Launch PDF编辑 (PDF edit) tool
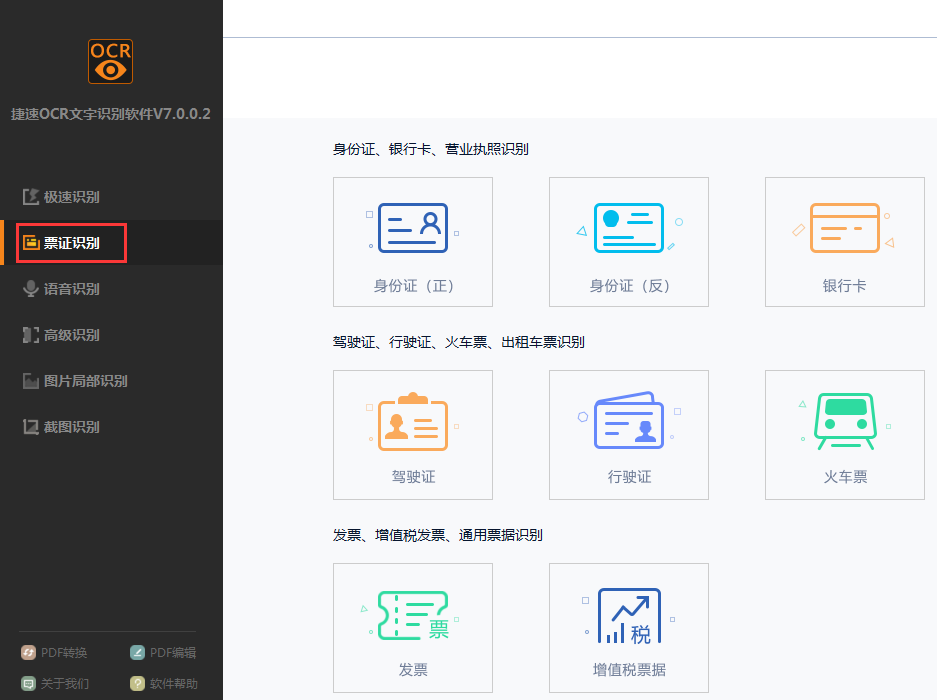 pos(162,652)
